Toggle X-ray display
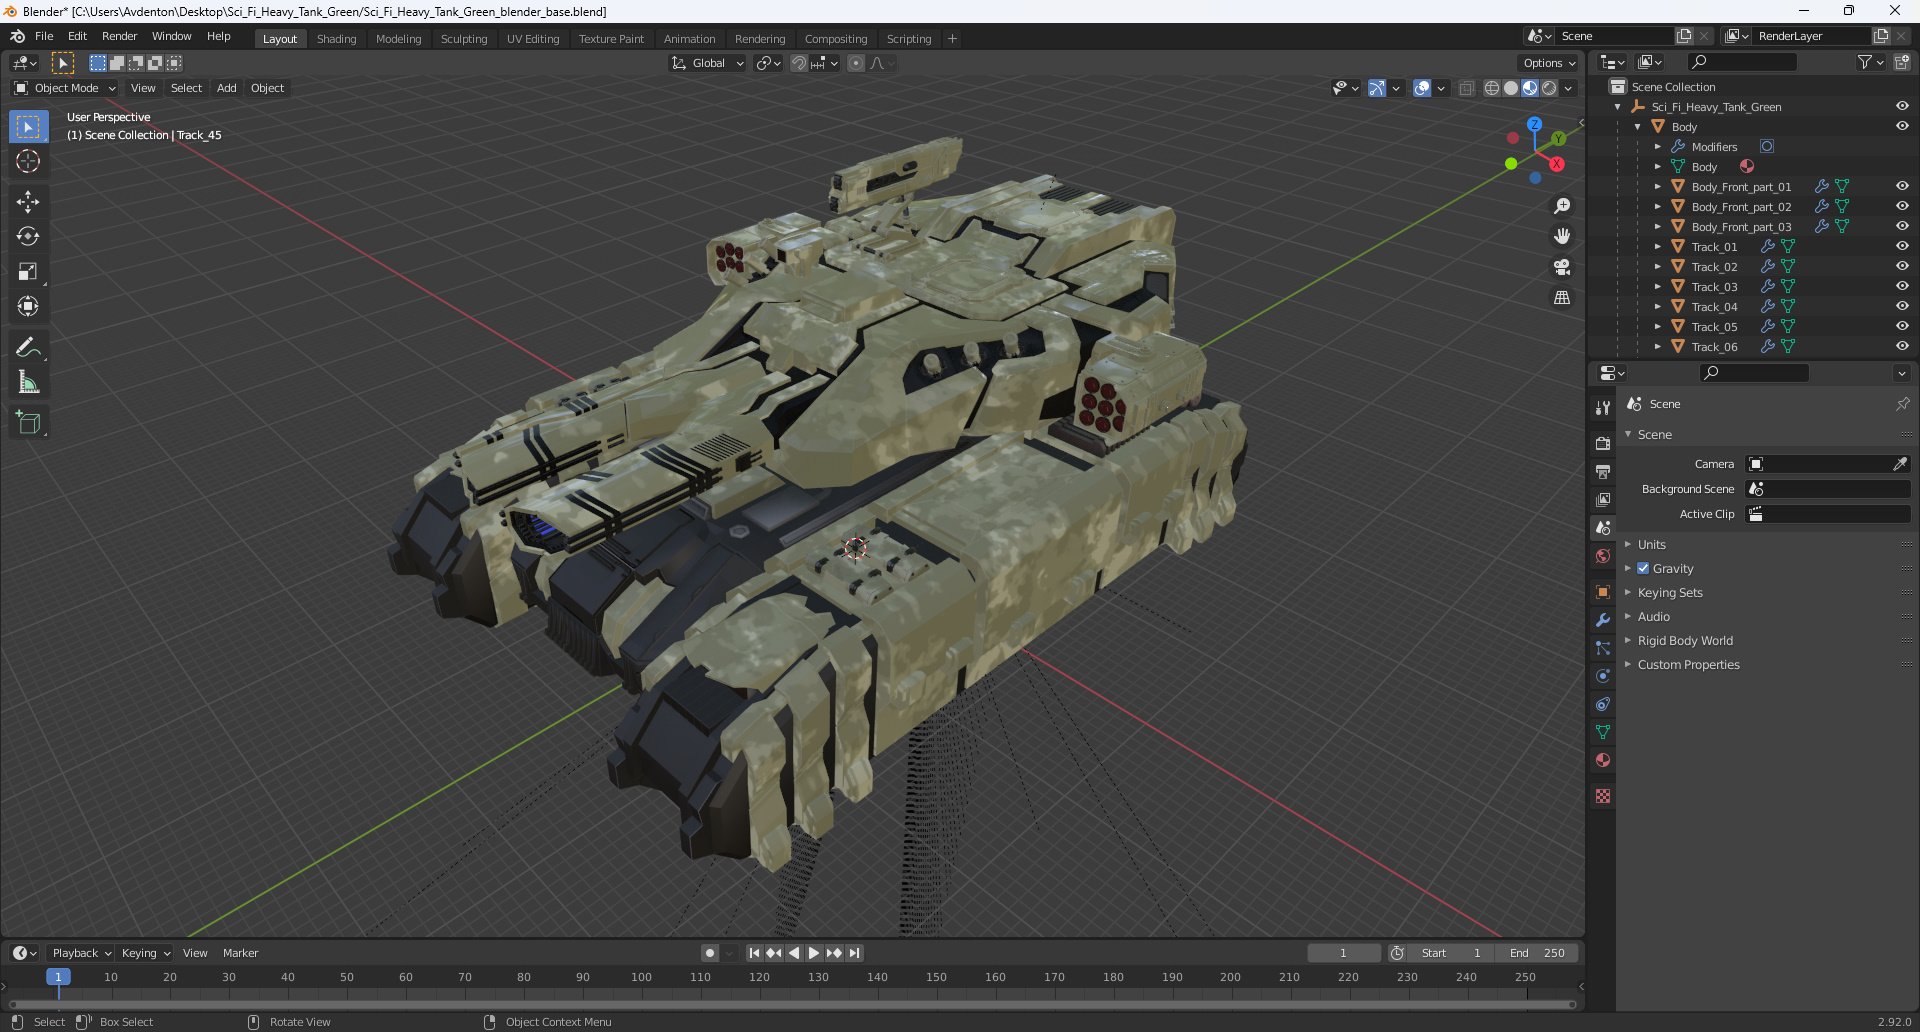The image size is (1920, 1032). pos(1466,88)
